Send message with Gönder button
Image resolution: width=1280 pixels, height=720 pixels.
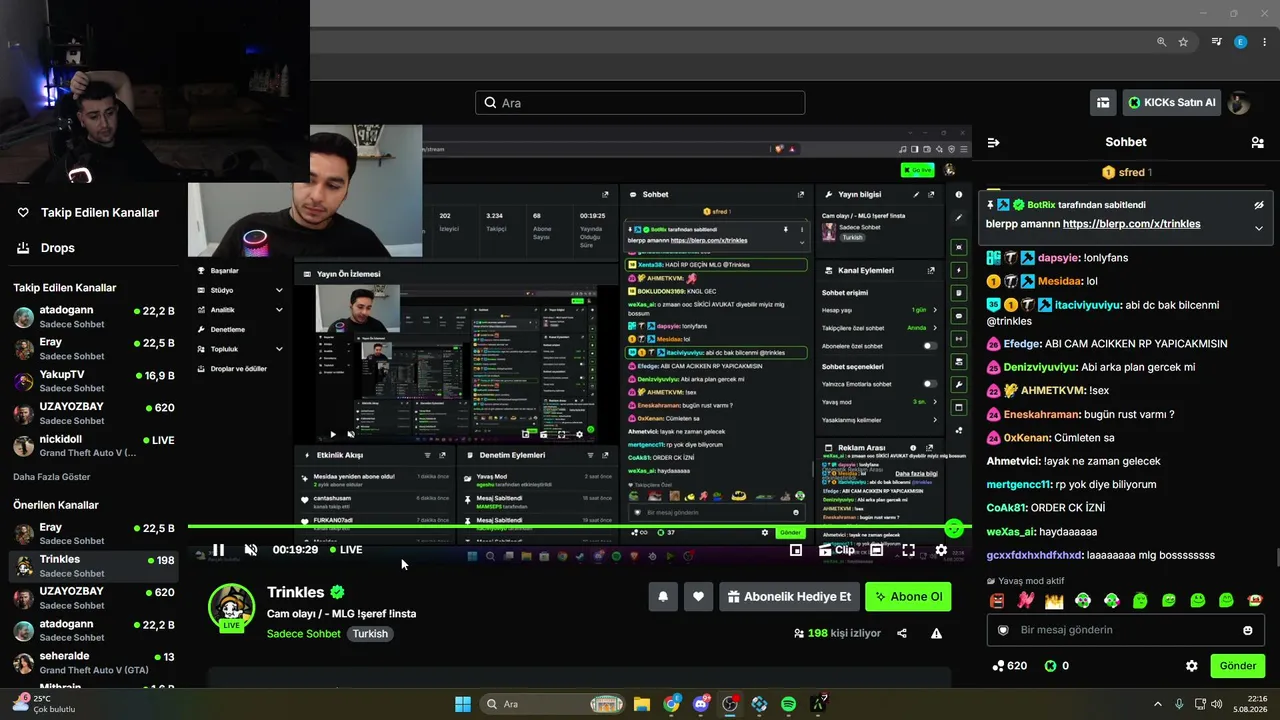pyautogui.click(x=1237, y=666)
